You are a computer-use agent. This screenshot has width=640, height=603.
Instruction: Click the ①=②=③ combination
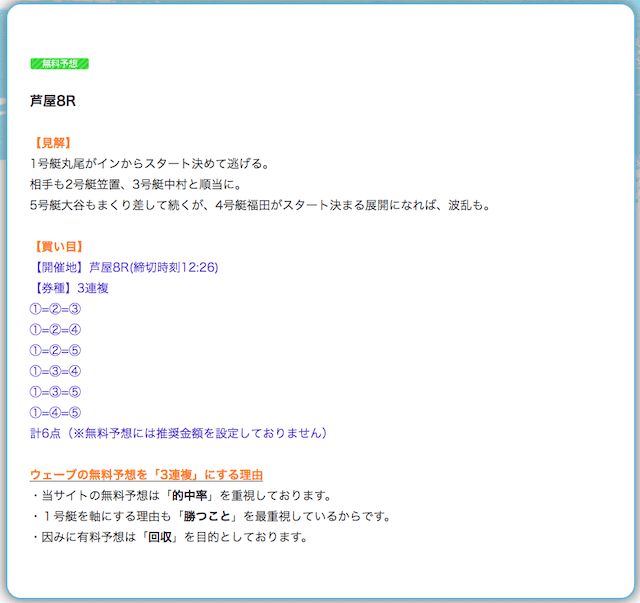click(x=55, y=309)
